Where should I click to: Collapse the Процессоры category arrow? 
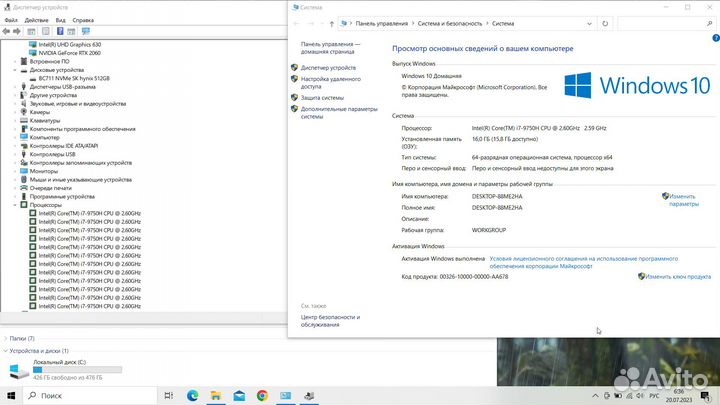[15, 205]
